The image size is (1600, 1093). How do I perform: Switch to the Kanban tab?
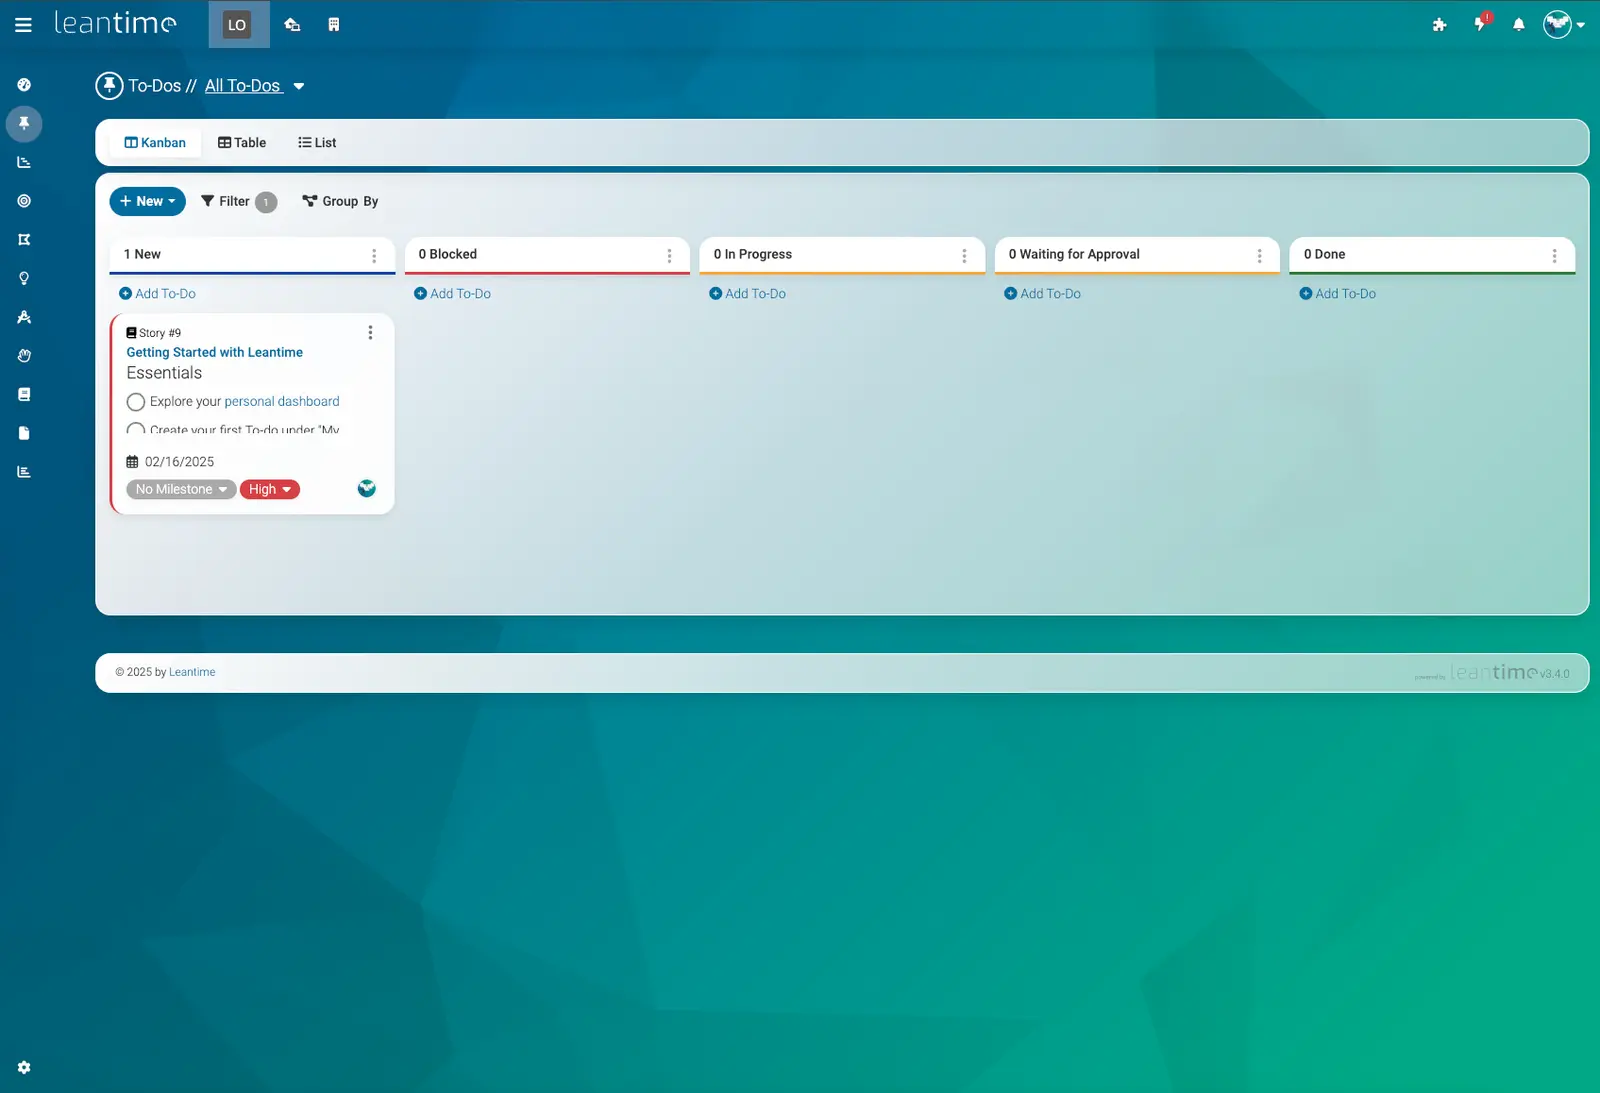pyautogui.click(x=155, y=143)
